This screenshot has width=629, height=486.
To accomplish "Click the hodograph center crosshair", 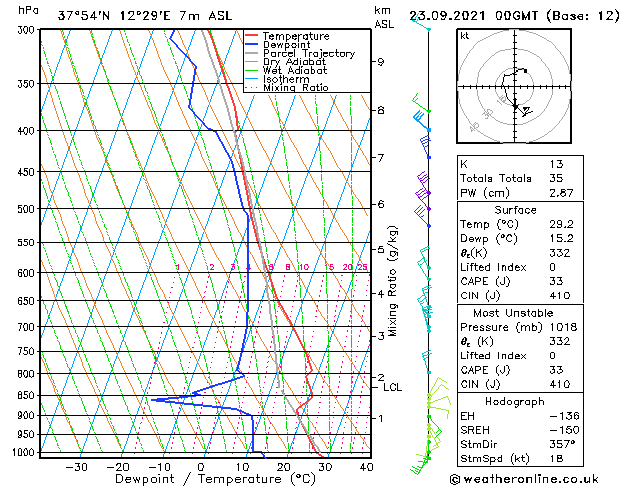I will click(515, 87).
